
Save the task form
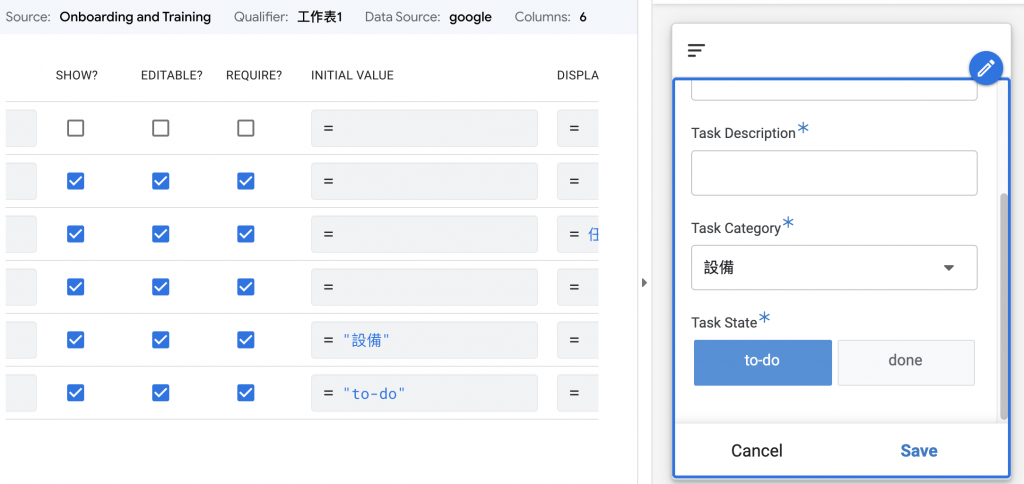[x=918, y=451]
